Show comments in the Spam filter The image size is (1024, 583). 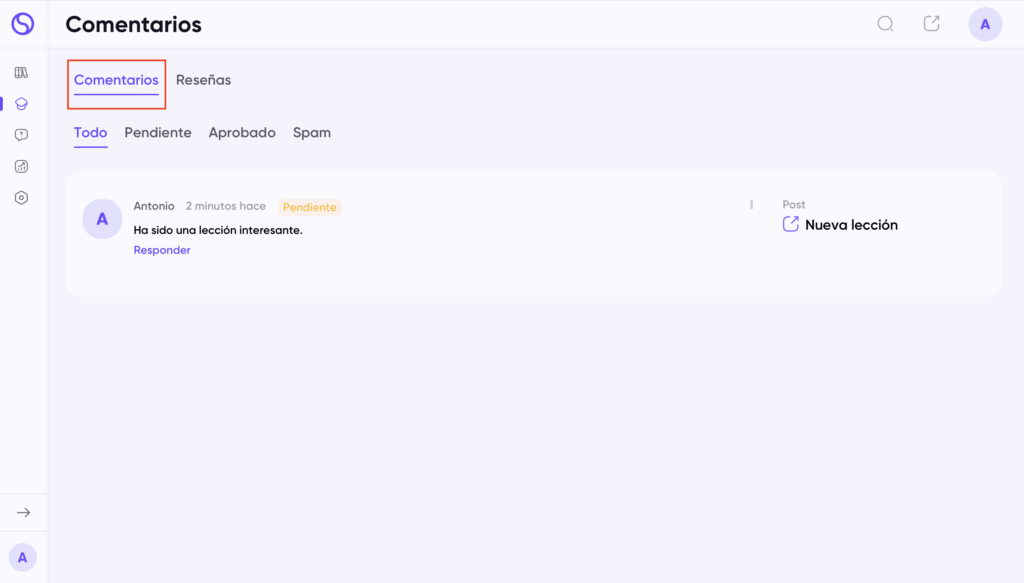[311, 133]
